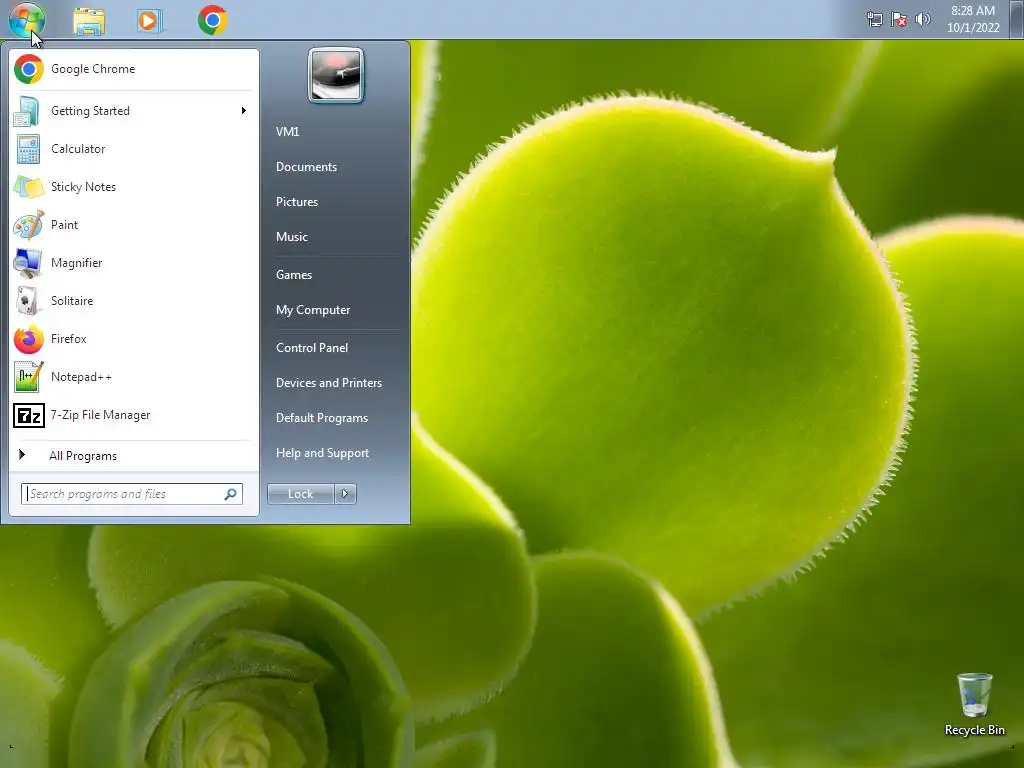Open Help and Support
The height and width of the screenshot is (768, 1024).
coord(322,453)
